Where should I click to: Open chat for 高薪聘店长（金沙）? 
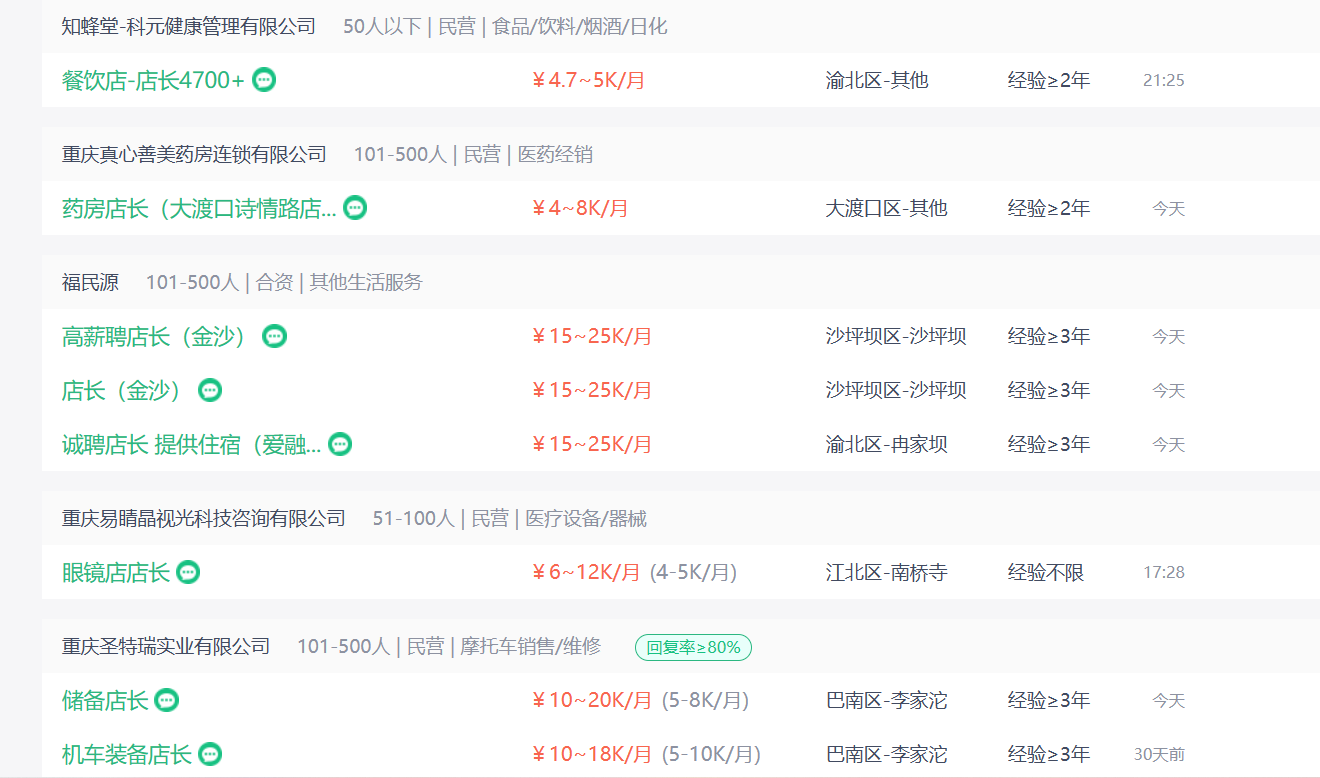click(x=274, y=336)
